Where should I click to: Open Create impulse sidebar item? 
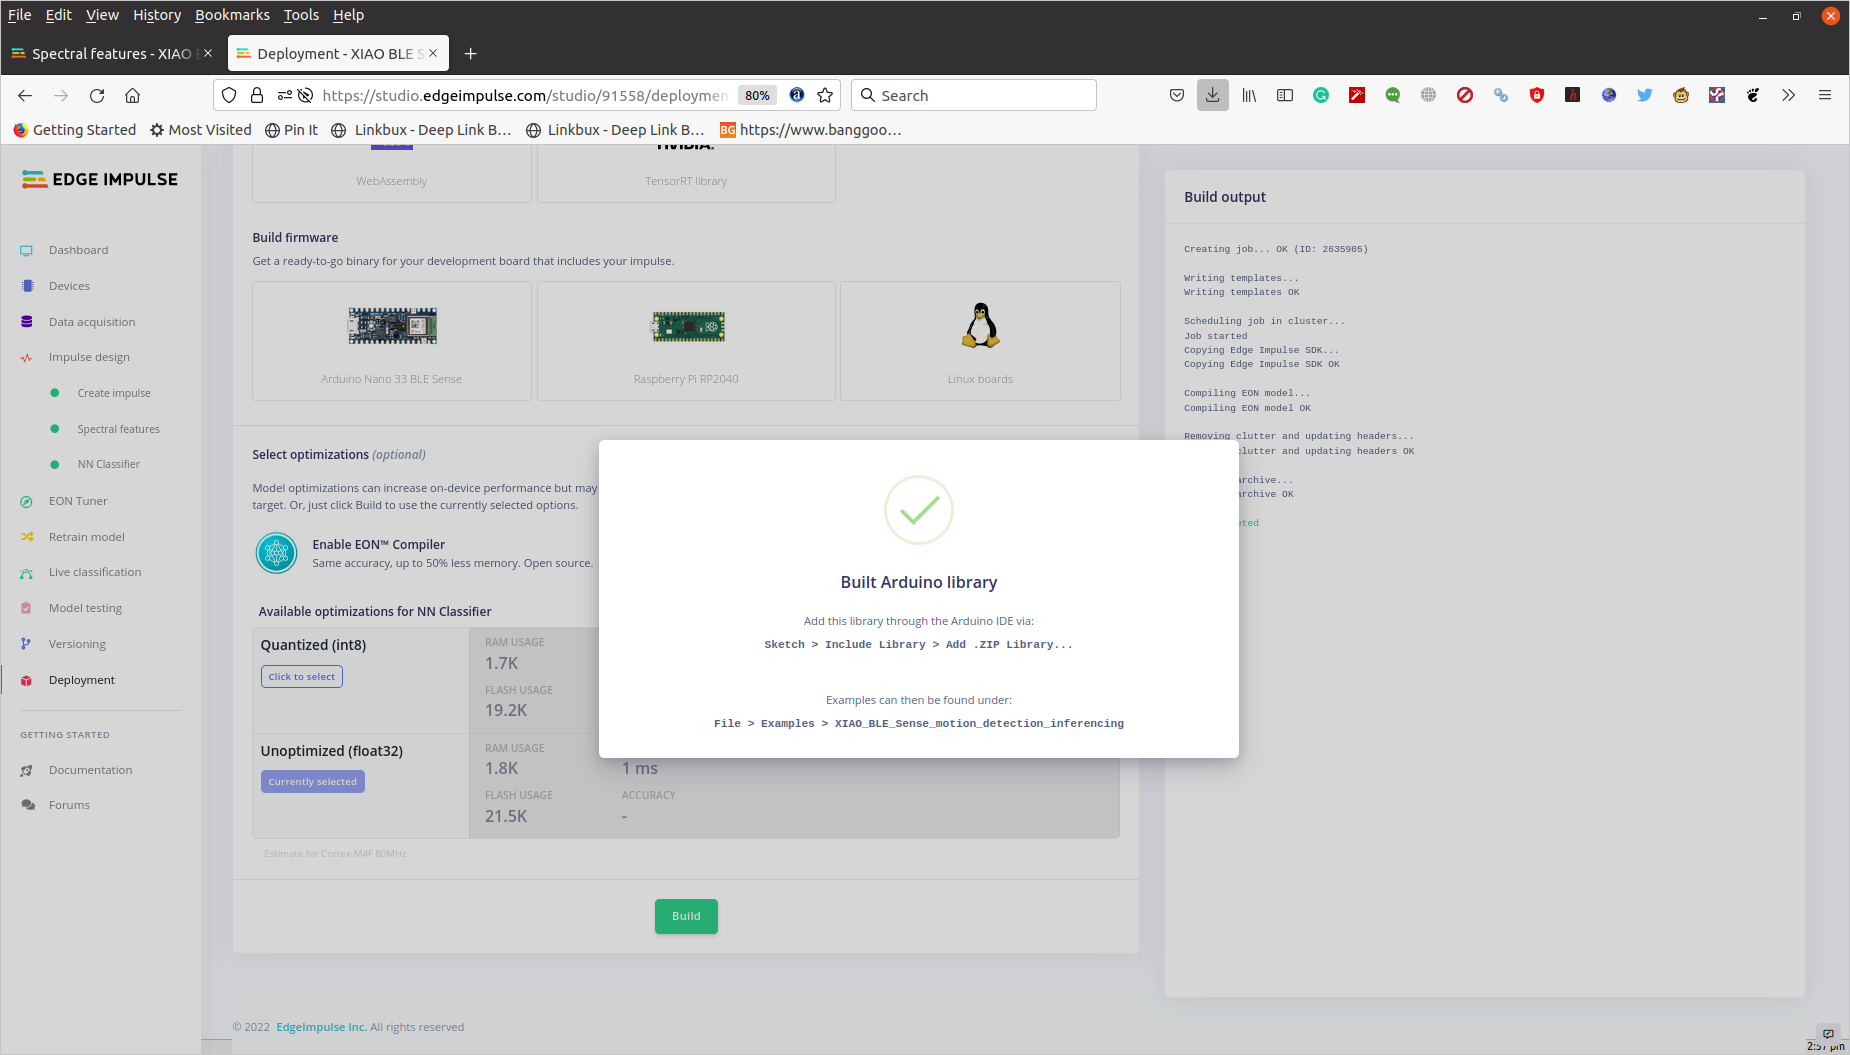pyautogui.click(x=114, y=393)
